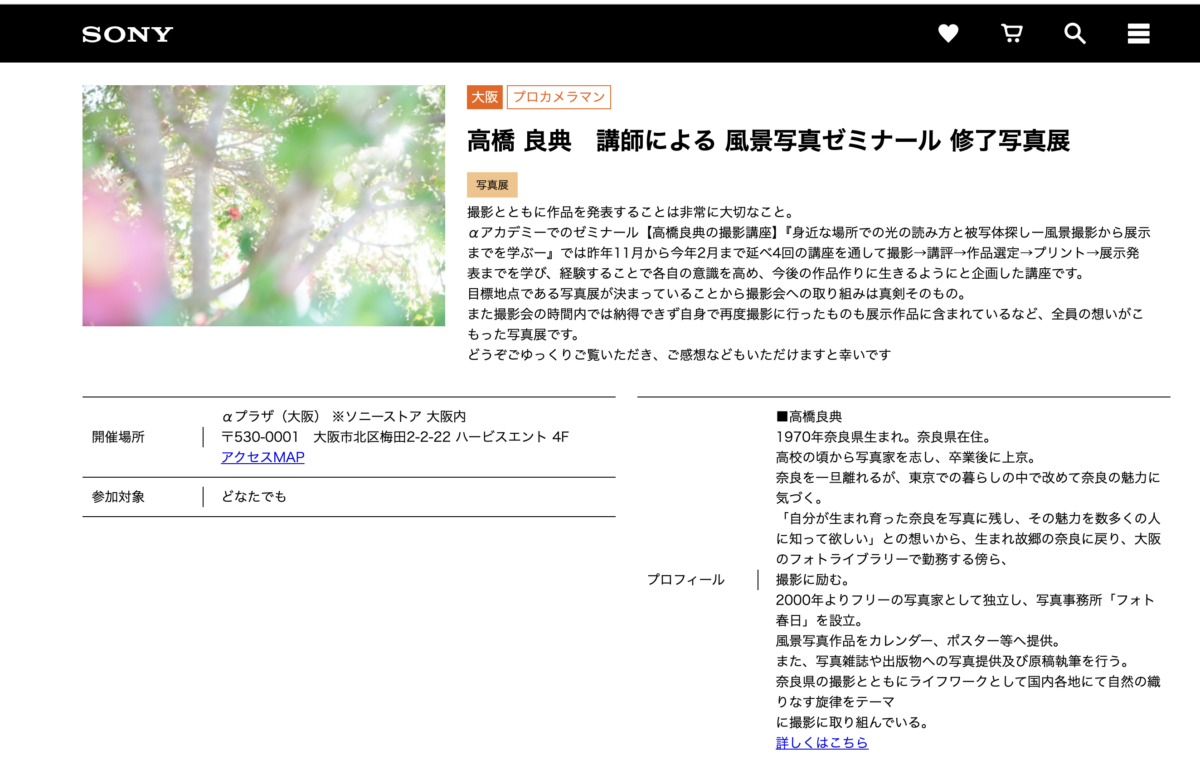Open the favorites heart icon
Image resolution: width=1200 pixels, height=760 pixels.
tap(948, 34)
